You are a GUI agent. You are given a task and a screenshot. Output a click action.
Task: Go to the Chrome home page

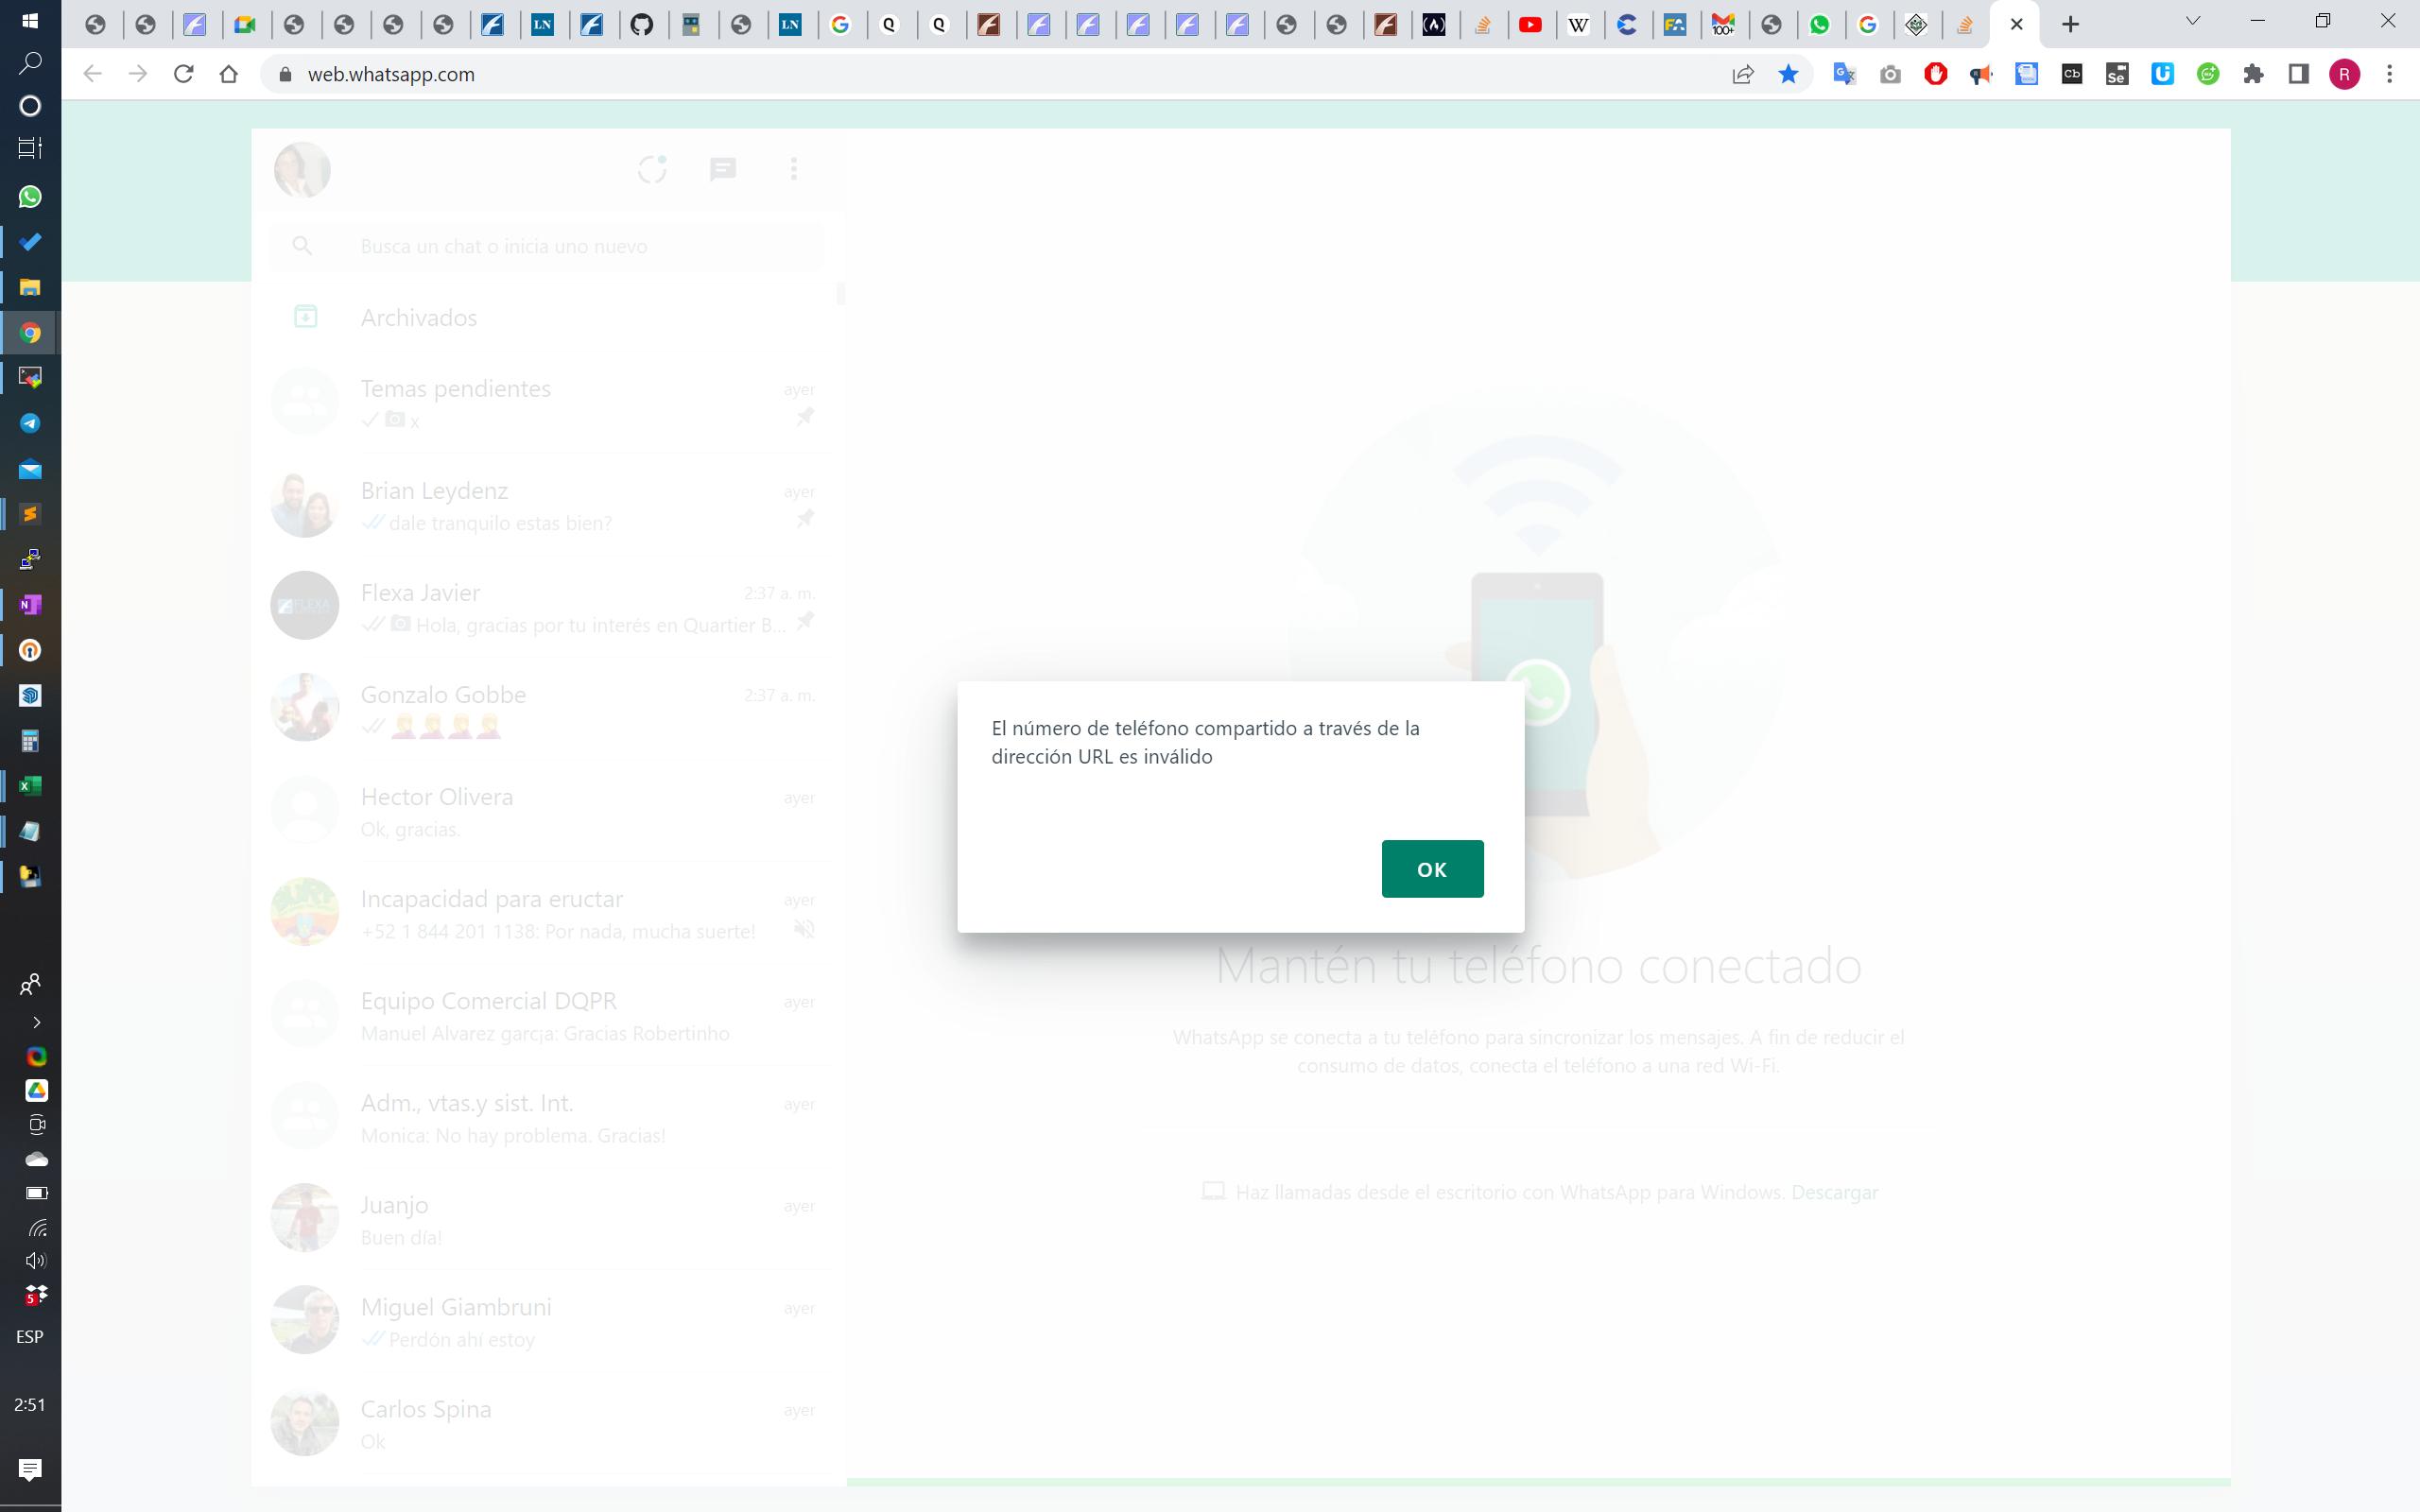pos(229,74)
